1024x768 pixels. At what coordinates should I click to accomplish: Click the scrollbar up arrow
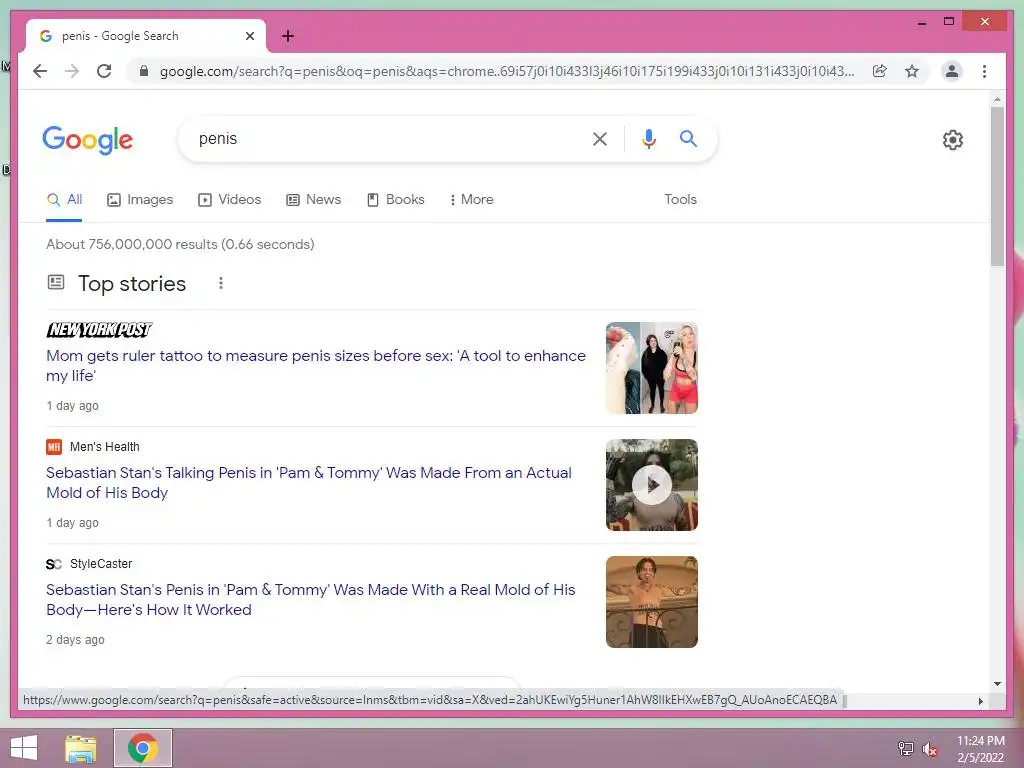coord(997,99)
